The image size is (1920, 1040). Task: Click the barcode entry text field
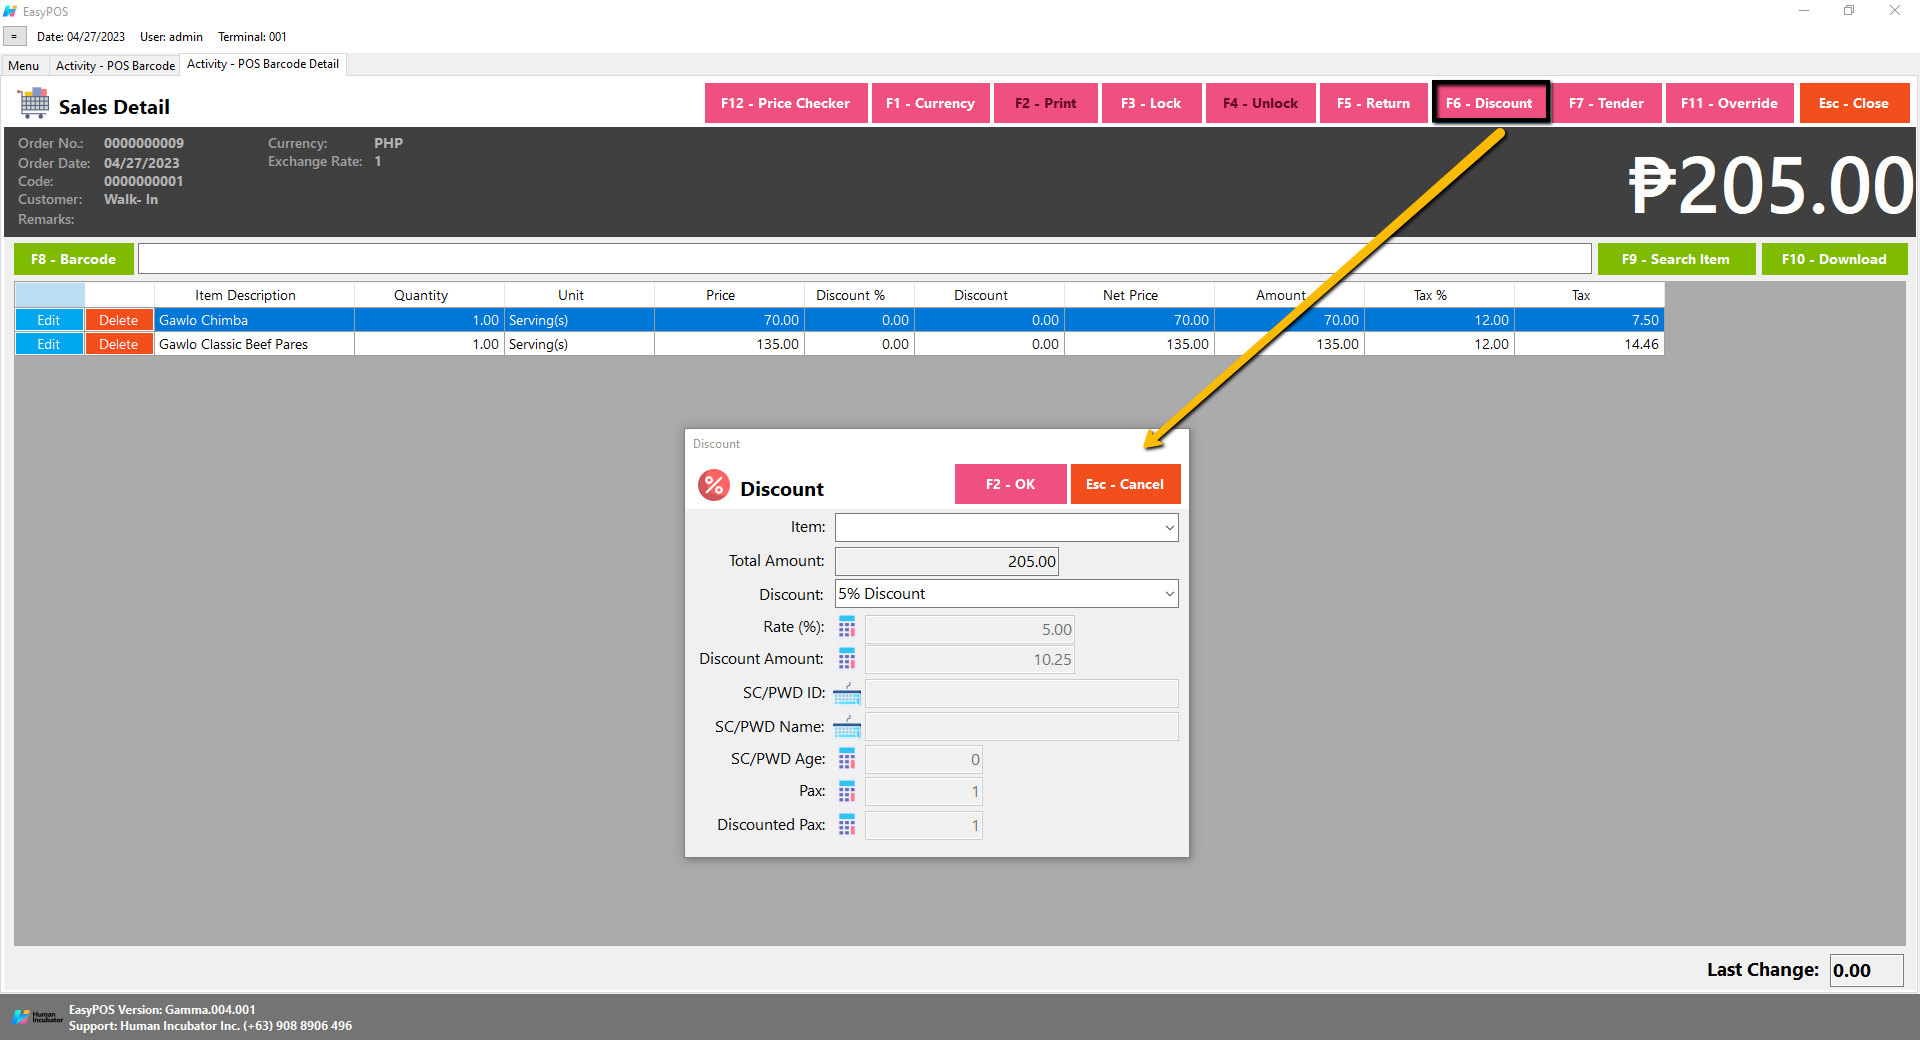(x=864, y=259)
